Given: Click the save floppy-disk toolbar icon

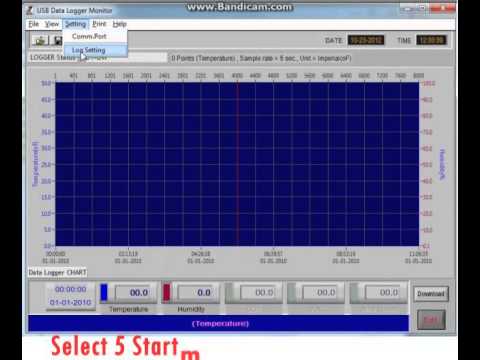Looking at the screenshot, I should tap(58, 41).
